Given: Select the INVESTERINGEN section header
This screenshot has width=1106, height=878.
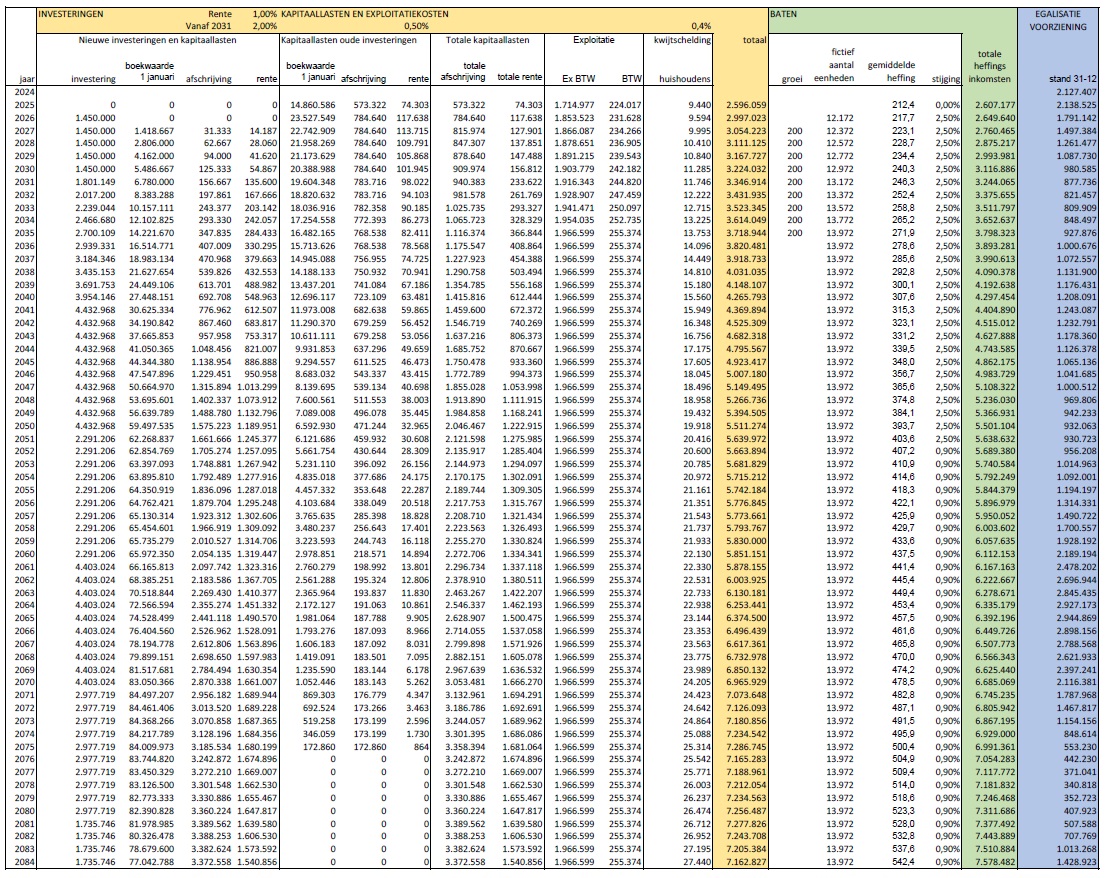Looking at the screenshot, I should (x=71, y=14).
